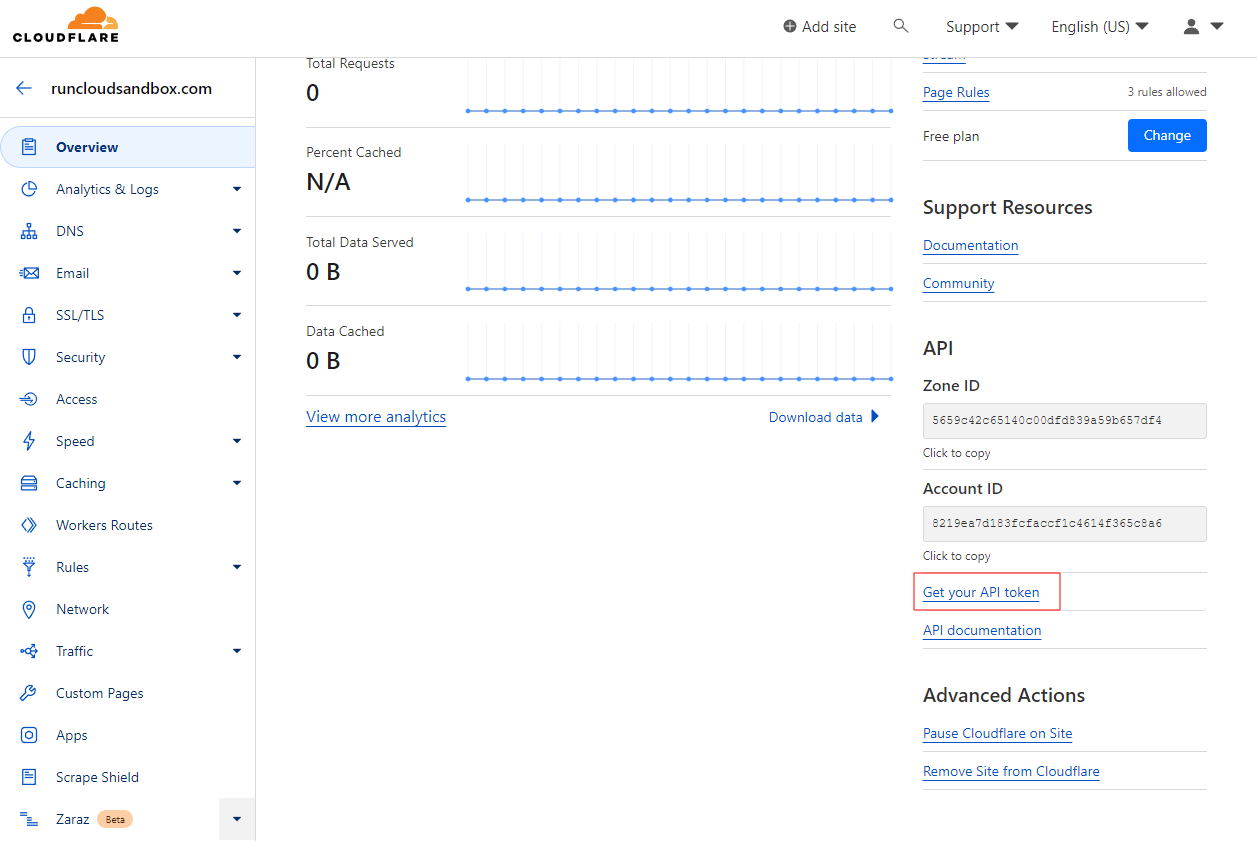Click the Traffic routing icon

pyautogui.click(x=29, y=651)
